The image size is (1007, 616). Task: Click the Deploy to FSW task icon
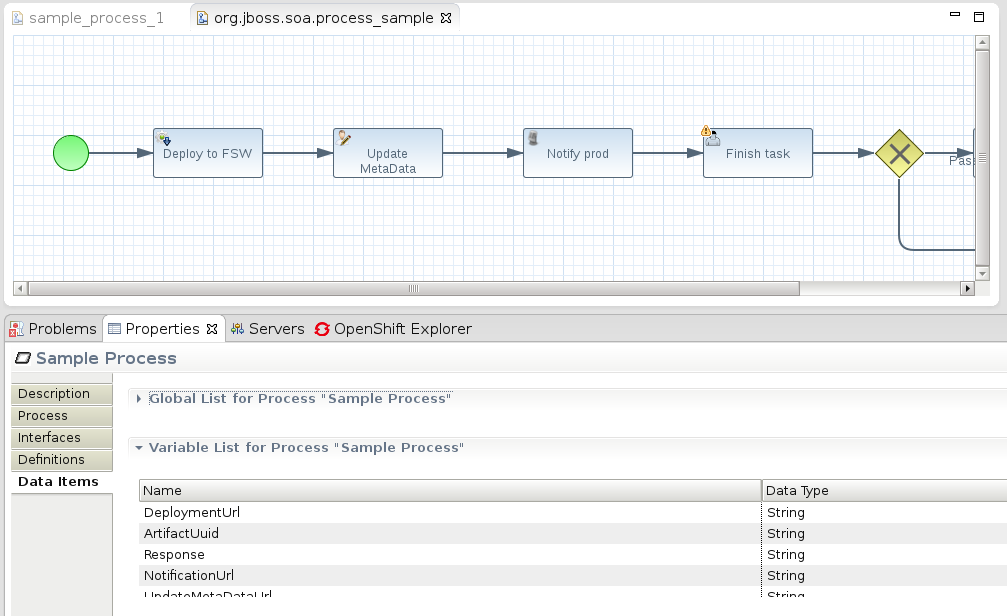163,138
